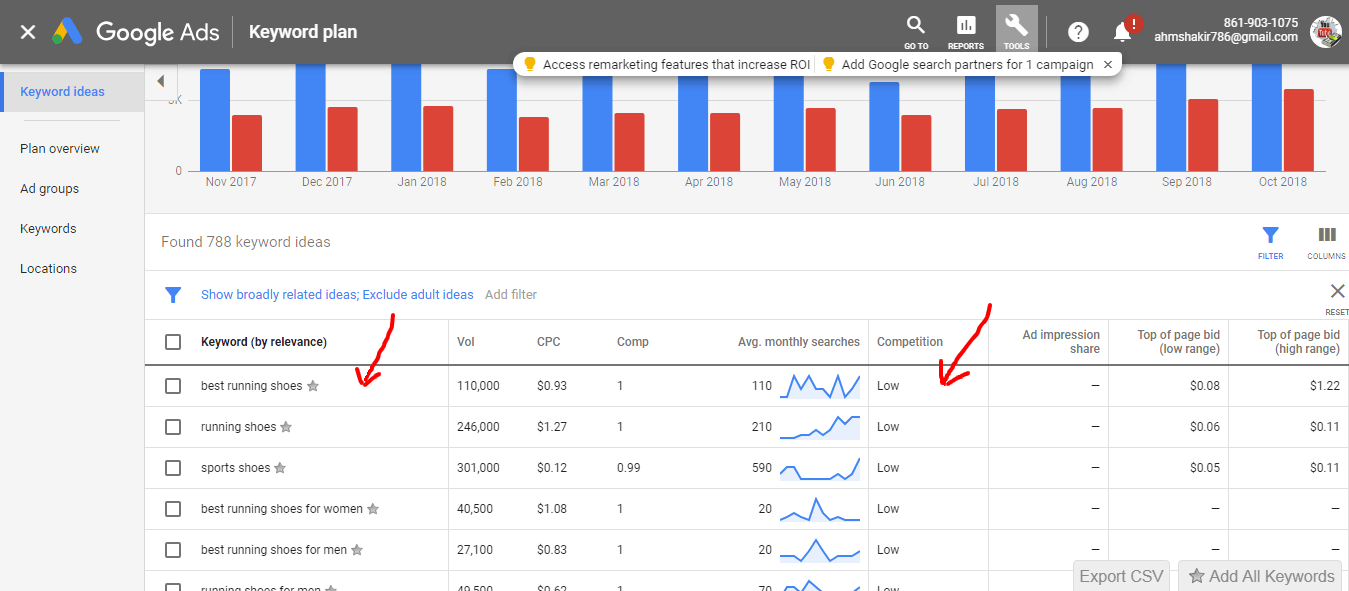The image size is (1349, 591).
Task: Click the '$1.22' high range bid cell
Action: [x=1325, y=386]
